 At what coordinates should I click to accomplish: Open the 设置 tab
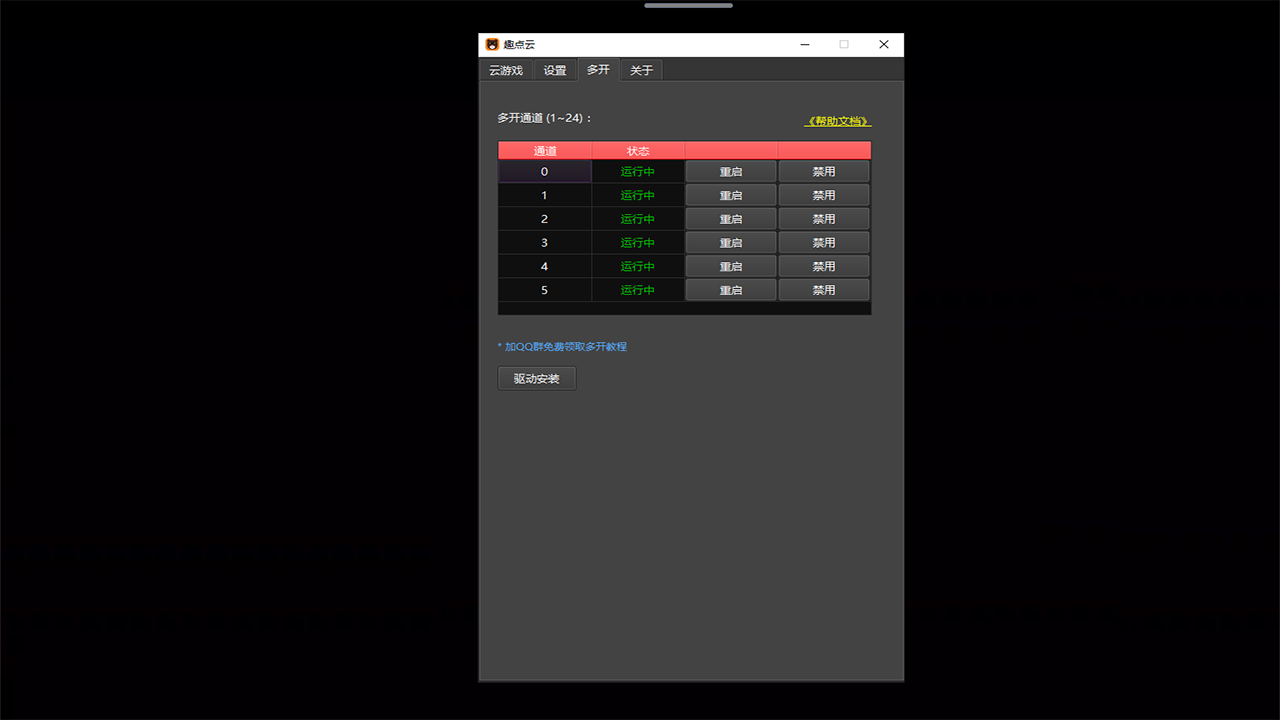click(x=555, y=70)
